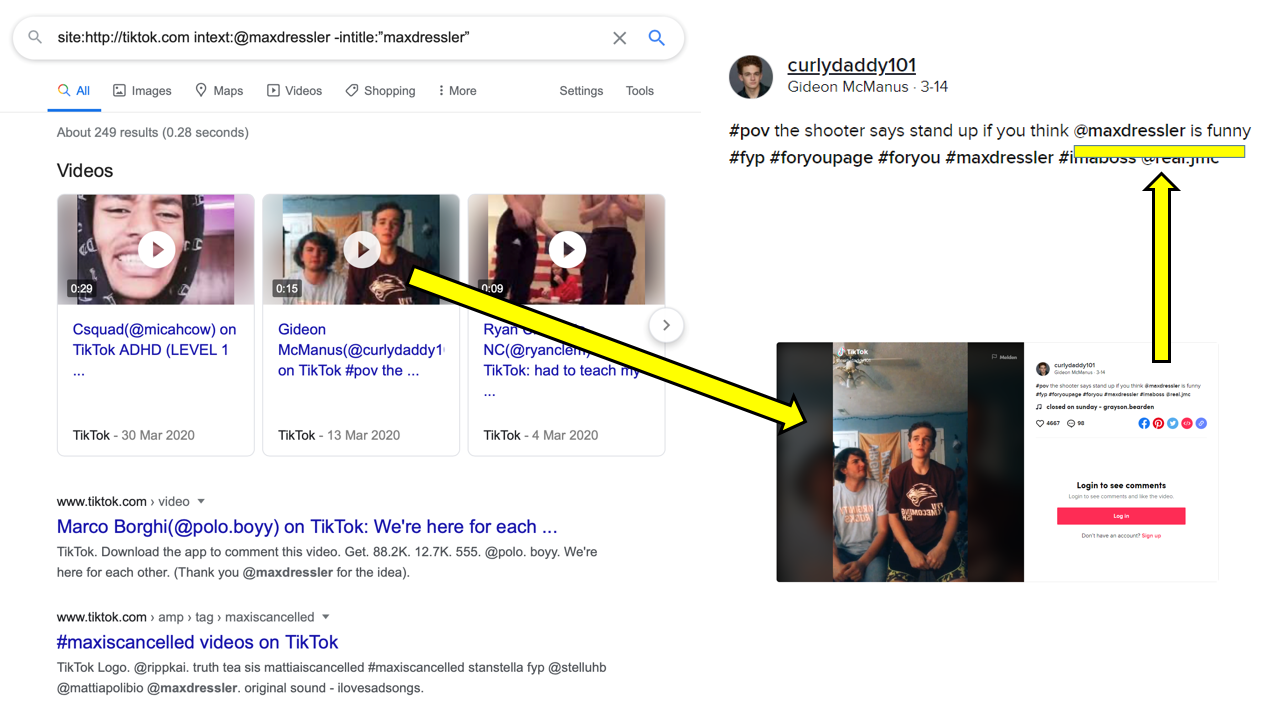Click the 0:15 duration badge

pos(287,289)
